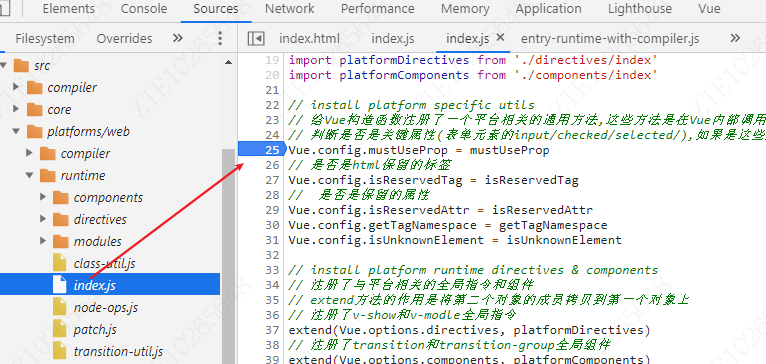Image resolution: width=766 pixels, height=364 pixels.
Task: Open patch.js file in tree
Action: (x=95, y=330)
